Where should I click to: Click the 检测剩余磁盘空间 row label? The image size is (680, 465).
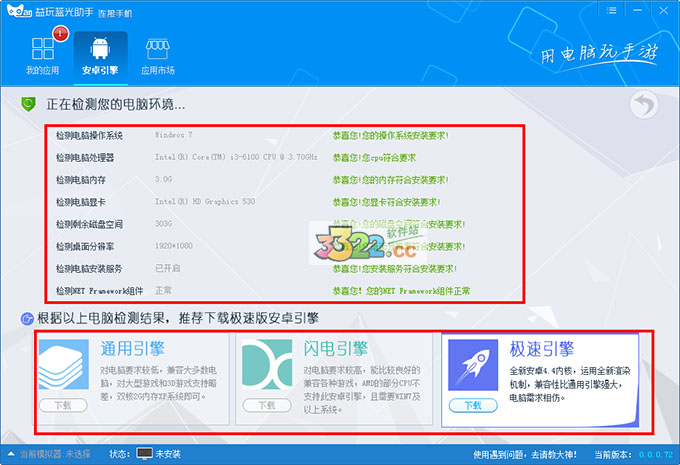pos(89,224)
